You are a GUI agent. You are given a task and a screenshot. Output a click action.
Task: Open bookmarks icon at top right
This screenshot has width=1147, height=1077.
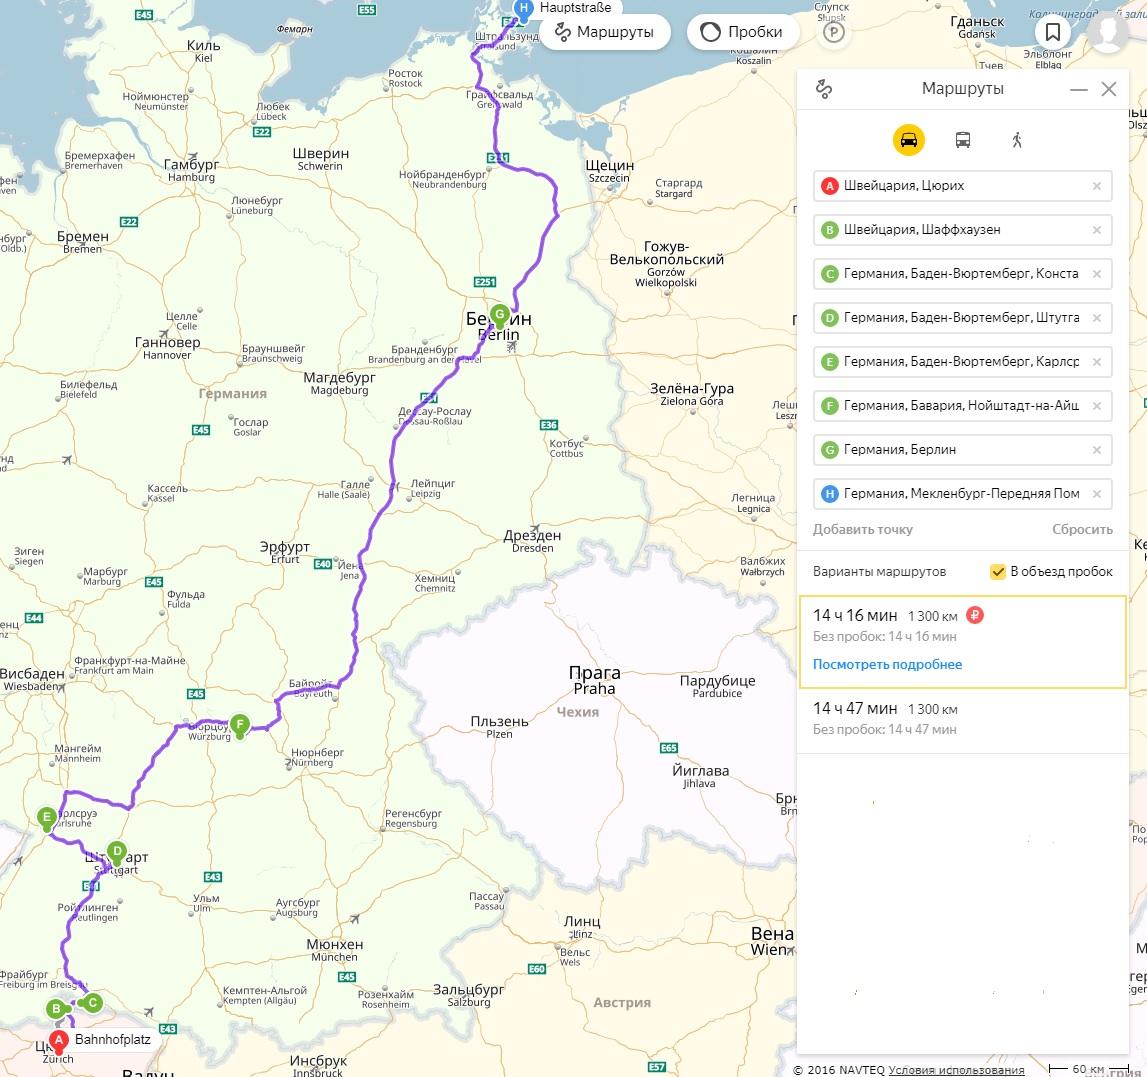[x=1052, y=32]
